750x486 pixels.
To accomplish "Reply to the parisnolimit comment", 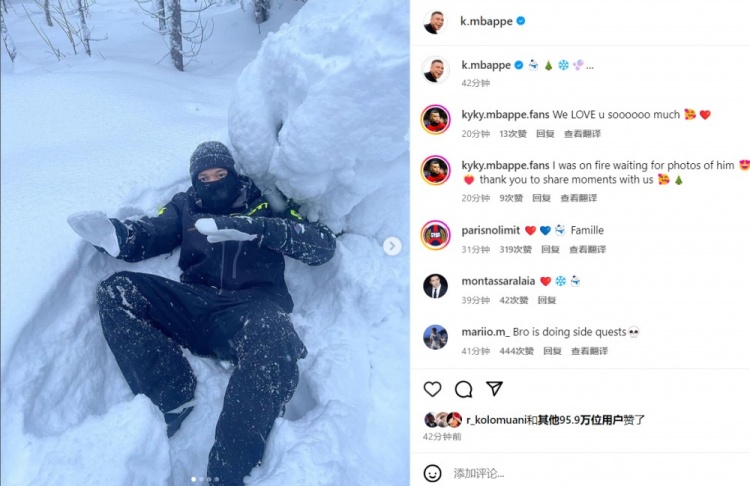I will [x=550, y=249].
